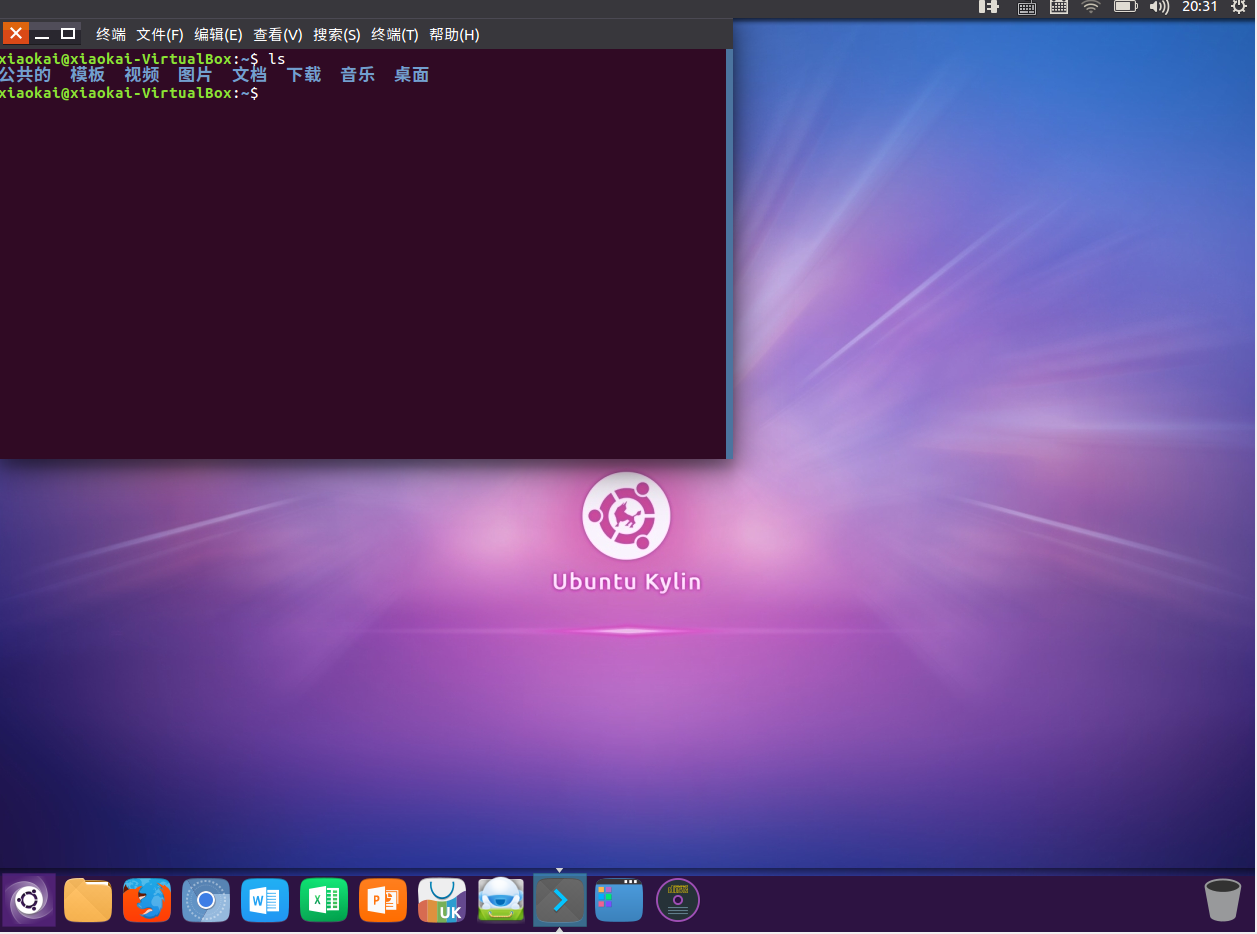
Task: Click the 视频 directory name
Action: tap(142, 75)
